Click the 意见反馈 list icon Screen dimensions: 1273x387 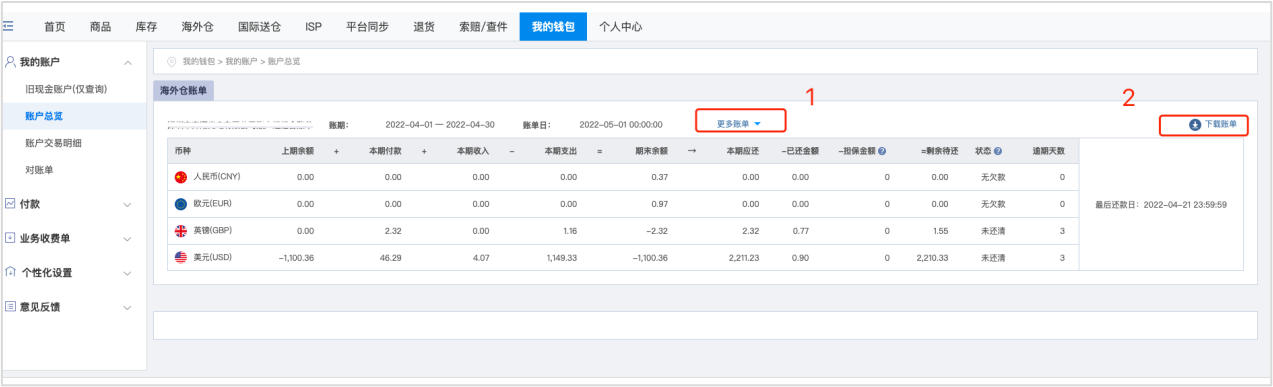[x=10, y=306]
